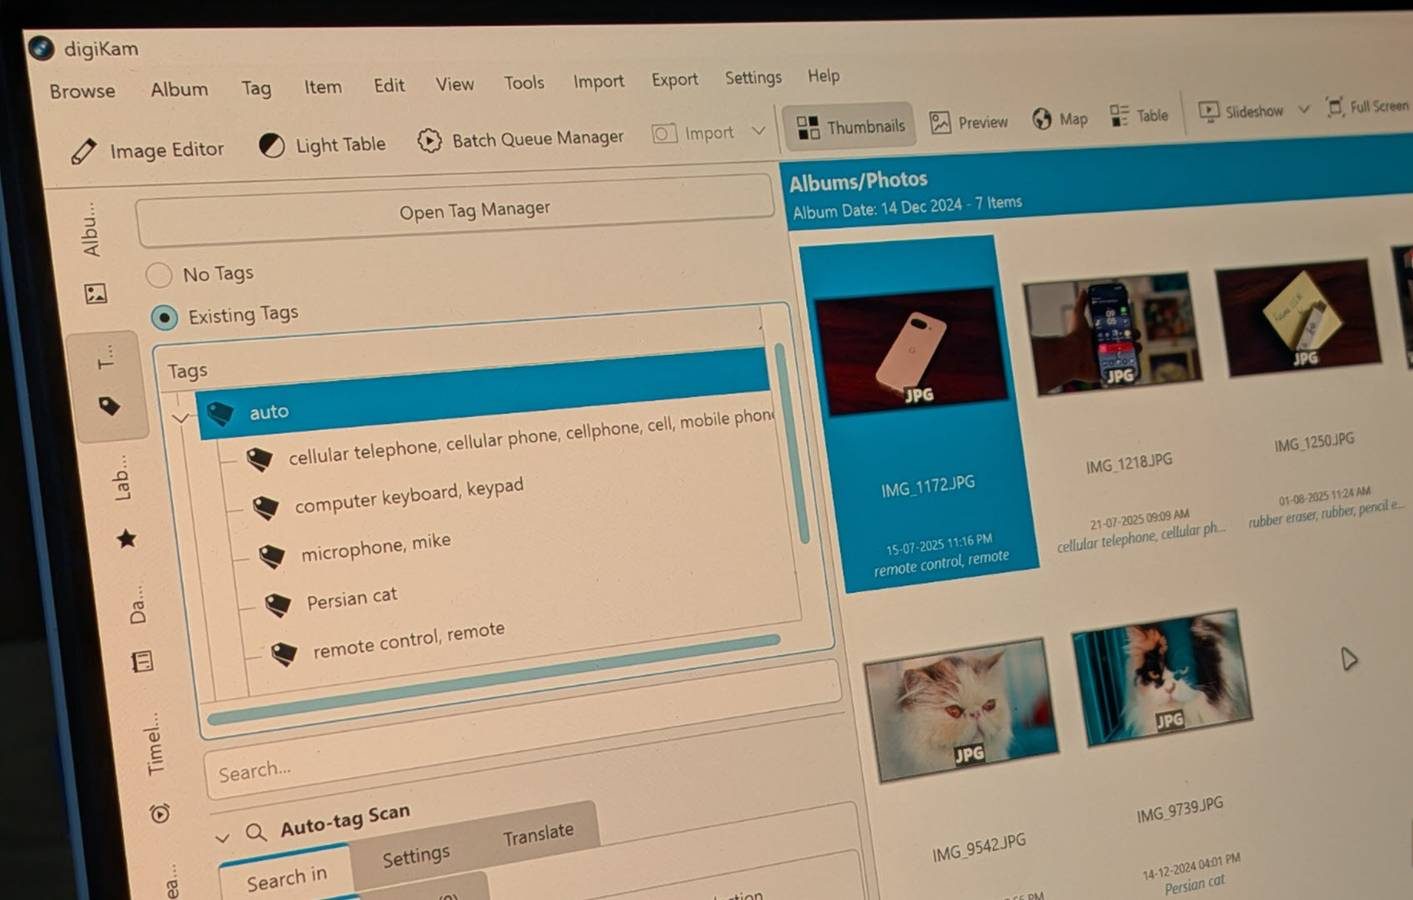The height and width of the screenshot is (900, 1413).
Task: Expand the Slideshow dropdown arrow
Action: (1303, 109)
